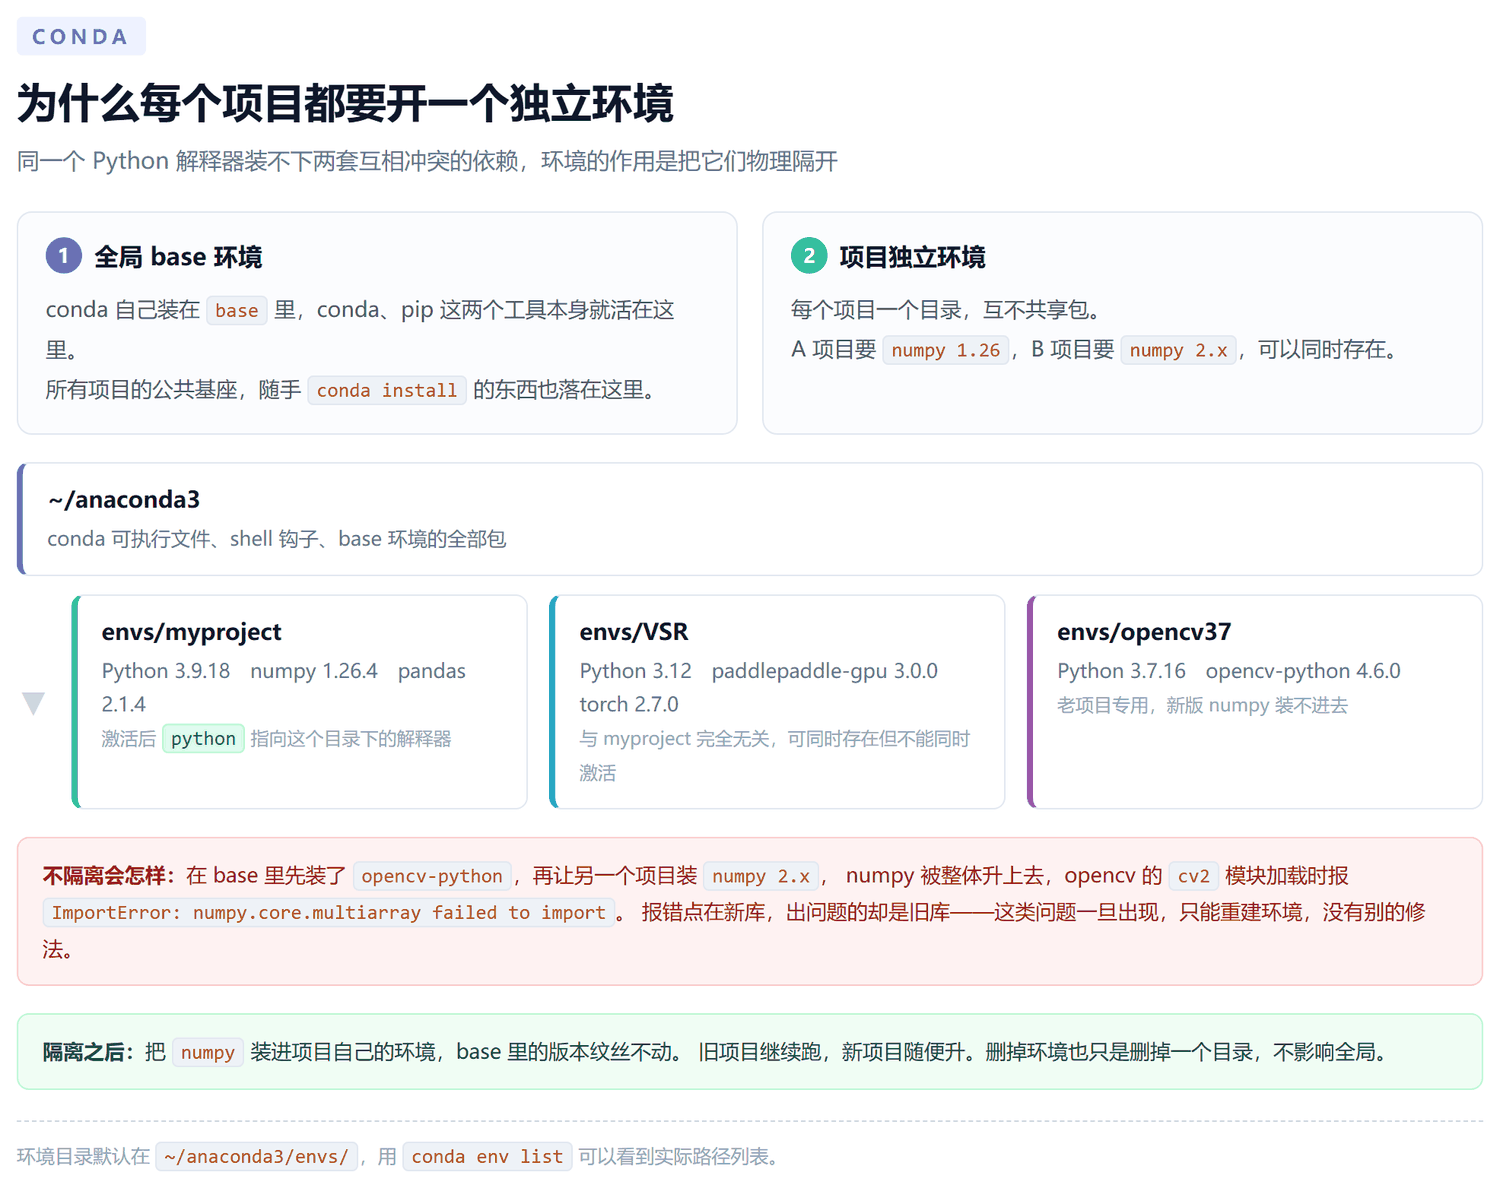Click the '项目独立环境' card heading
The width and height of the screenshot is (1500, 1188).
tap(912, 257)
